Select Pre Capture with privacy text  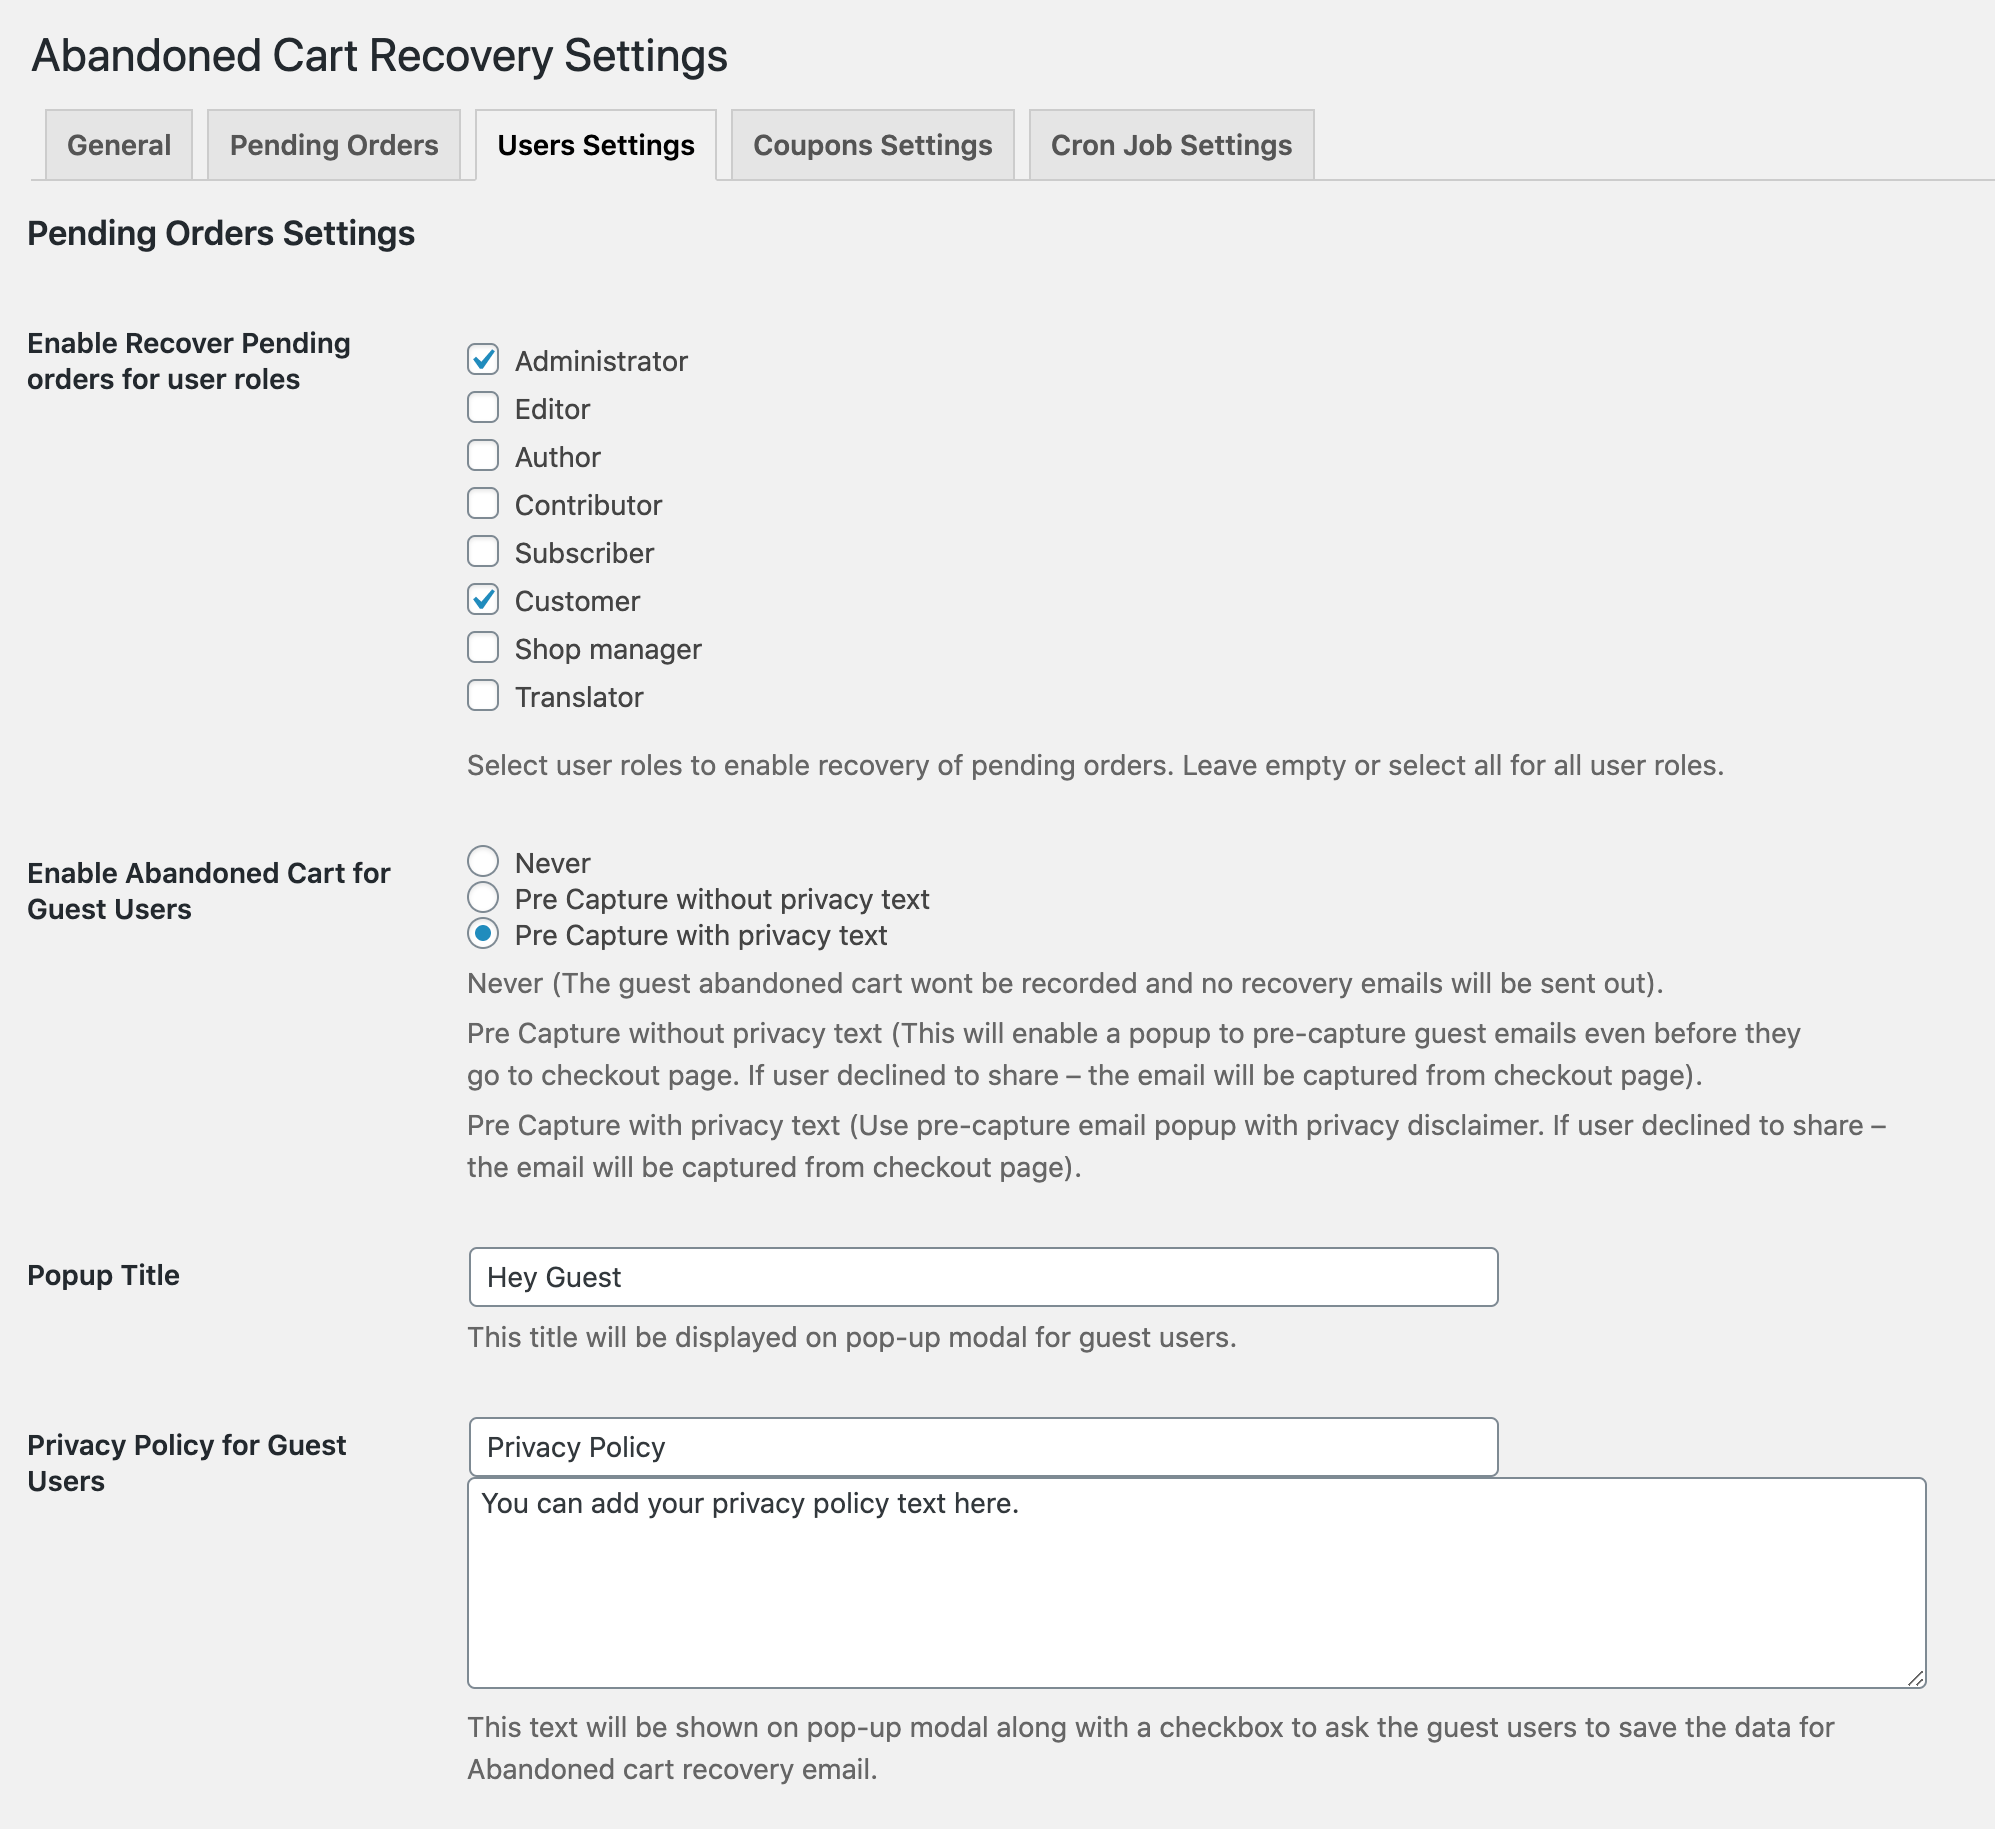[483, 933]
